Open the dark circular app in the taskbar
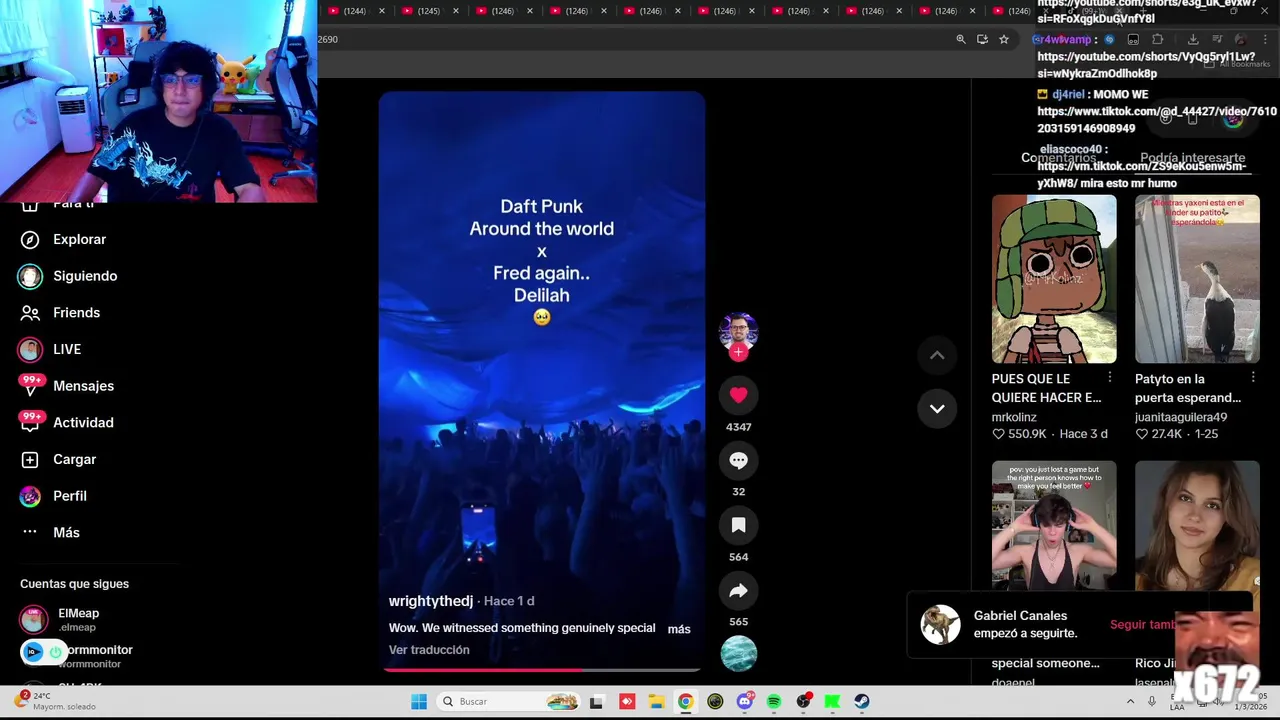 click(715, 701)
